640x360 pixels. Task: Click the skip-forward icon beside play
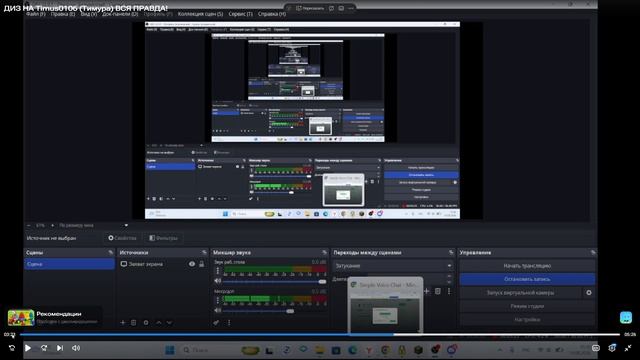[x=44, y=348]
